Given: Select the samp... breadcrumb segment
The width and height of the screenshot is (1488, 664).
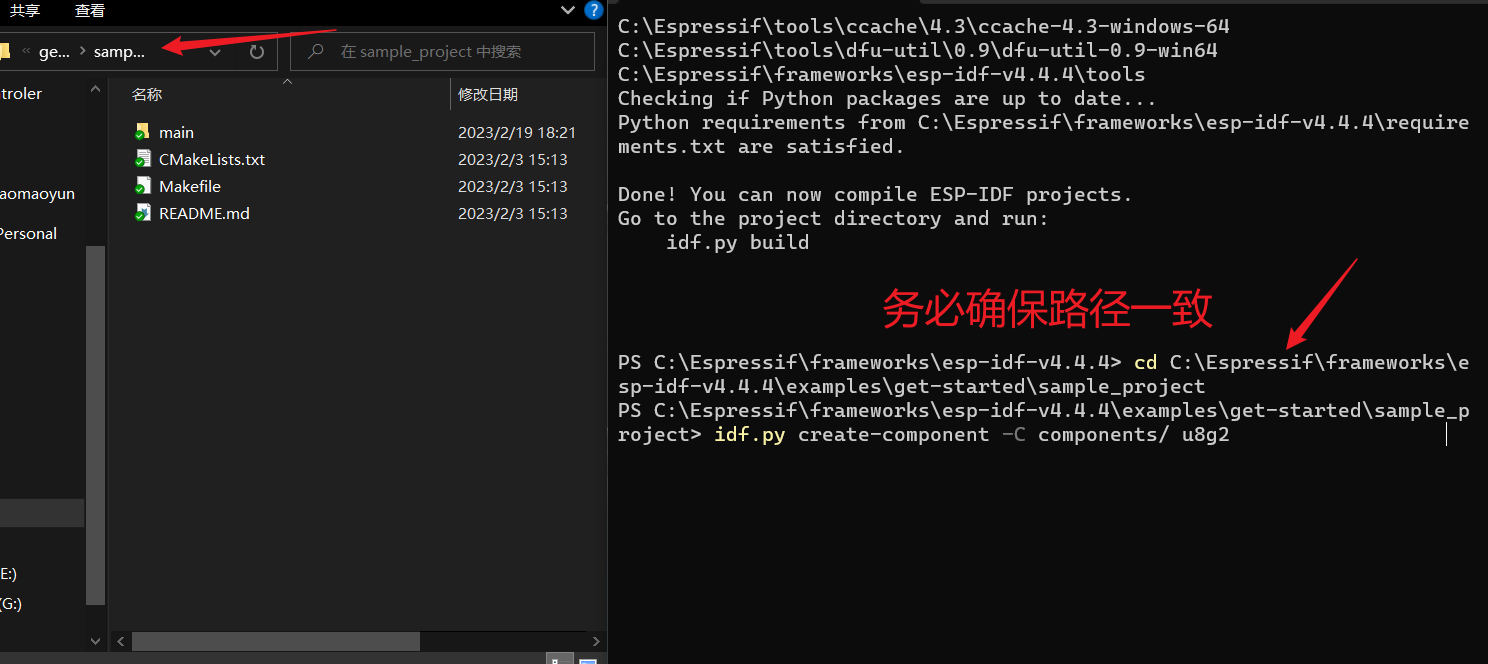Looking at the screenshot, I should (x=119, y=52).
